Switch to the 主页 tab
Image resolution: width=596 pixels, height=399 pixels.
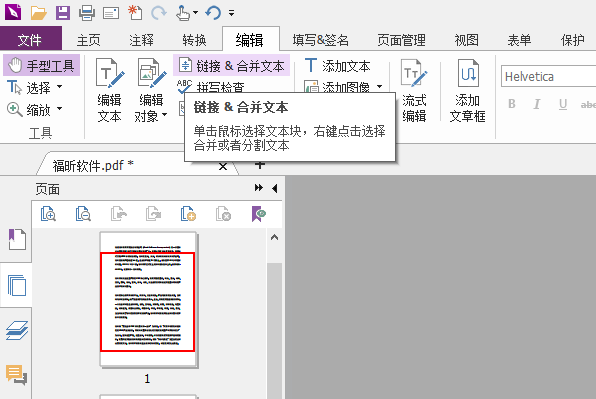(88, 40)
